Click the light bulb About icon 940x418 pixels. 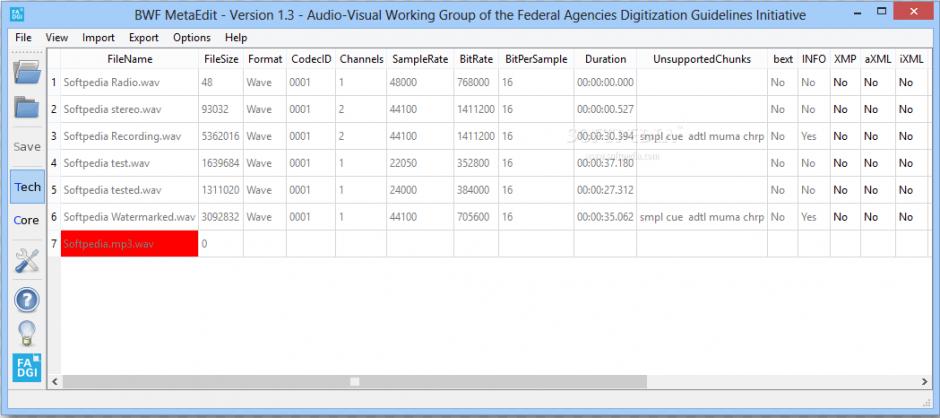click(27, 333)
